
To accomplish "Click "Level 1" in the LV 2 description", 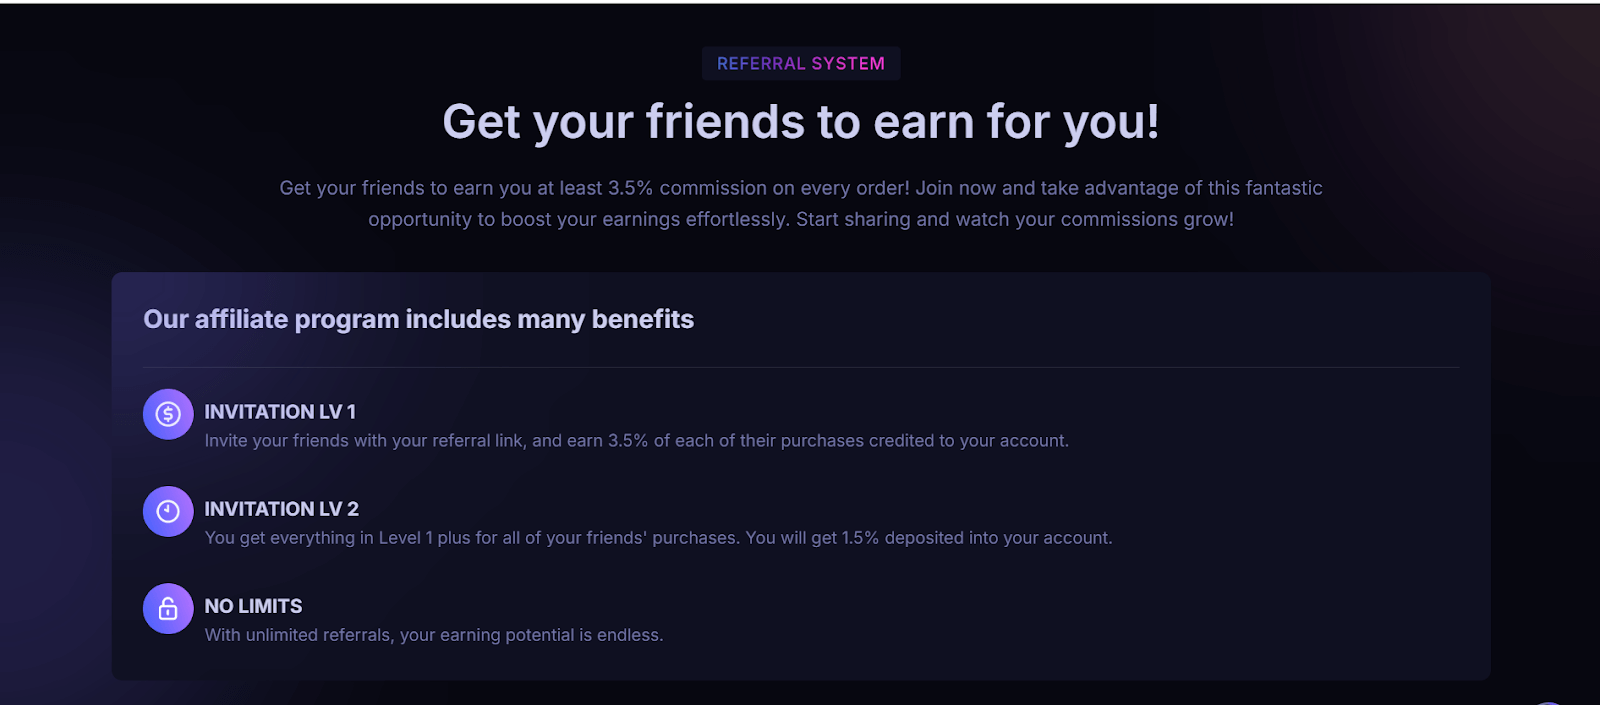I will point(405,538).
